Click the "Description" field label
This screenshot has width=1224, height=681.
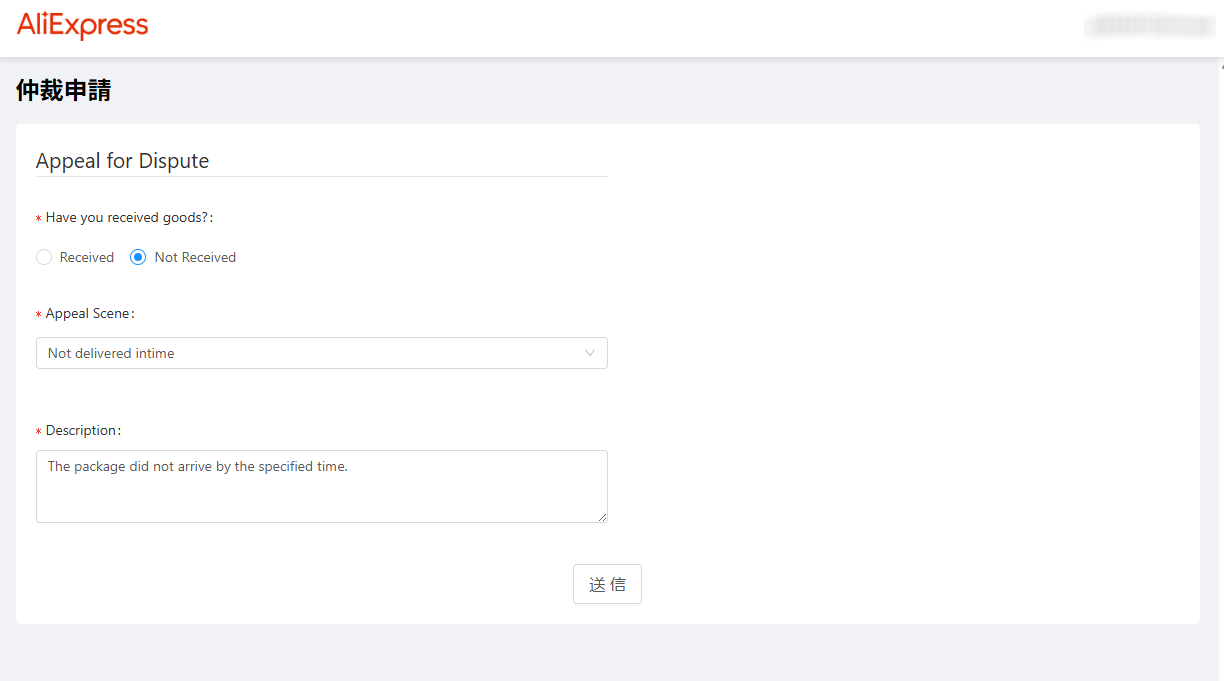(83, 430)
